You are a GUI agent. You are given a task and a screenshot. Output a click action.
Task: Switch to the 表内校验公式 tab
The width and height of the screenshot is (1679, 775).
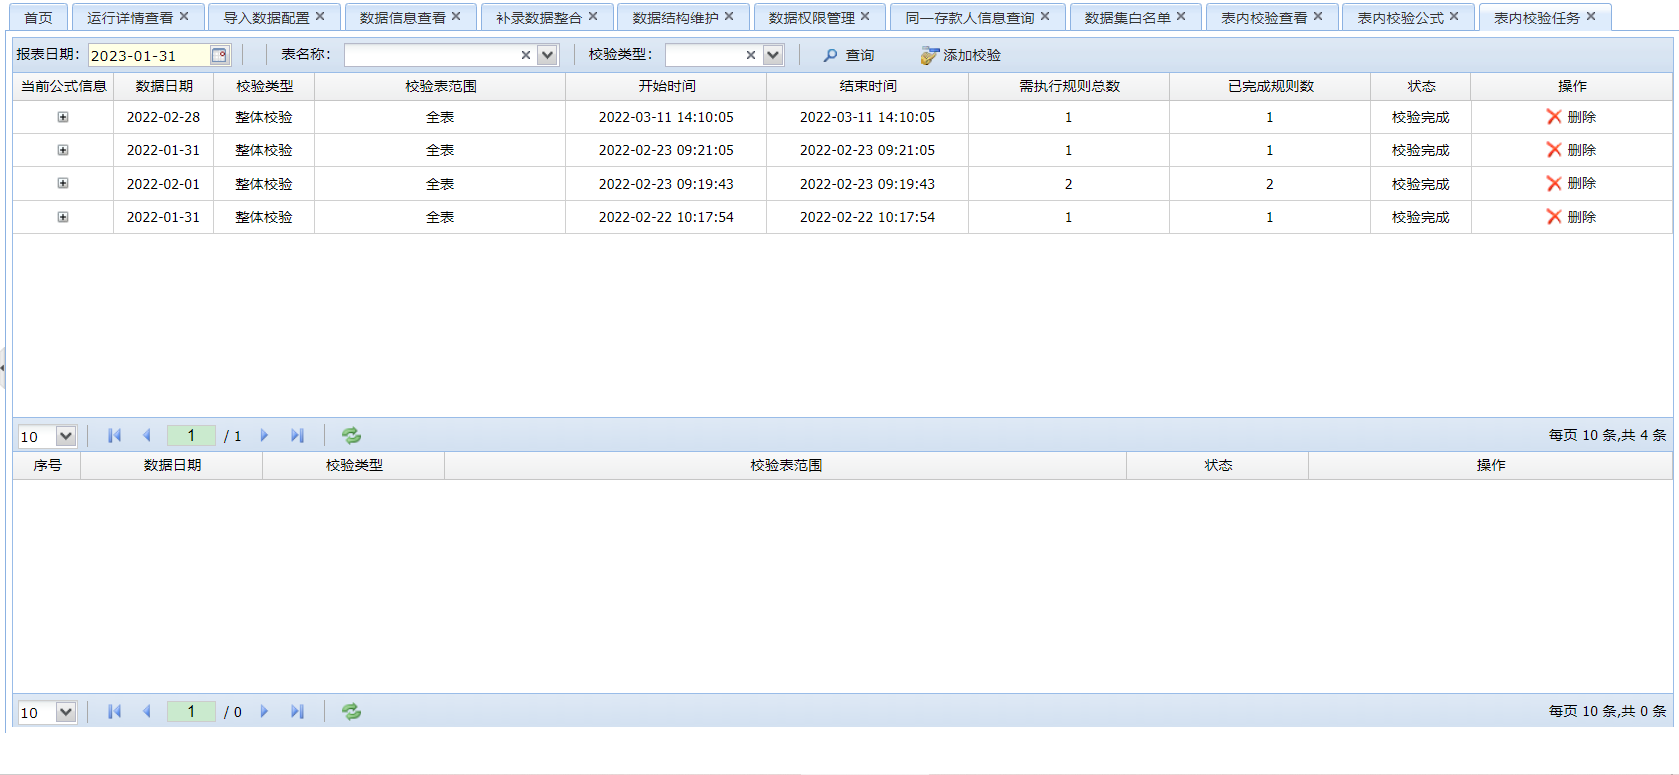point(1399,17)
